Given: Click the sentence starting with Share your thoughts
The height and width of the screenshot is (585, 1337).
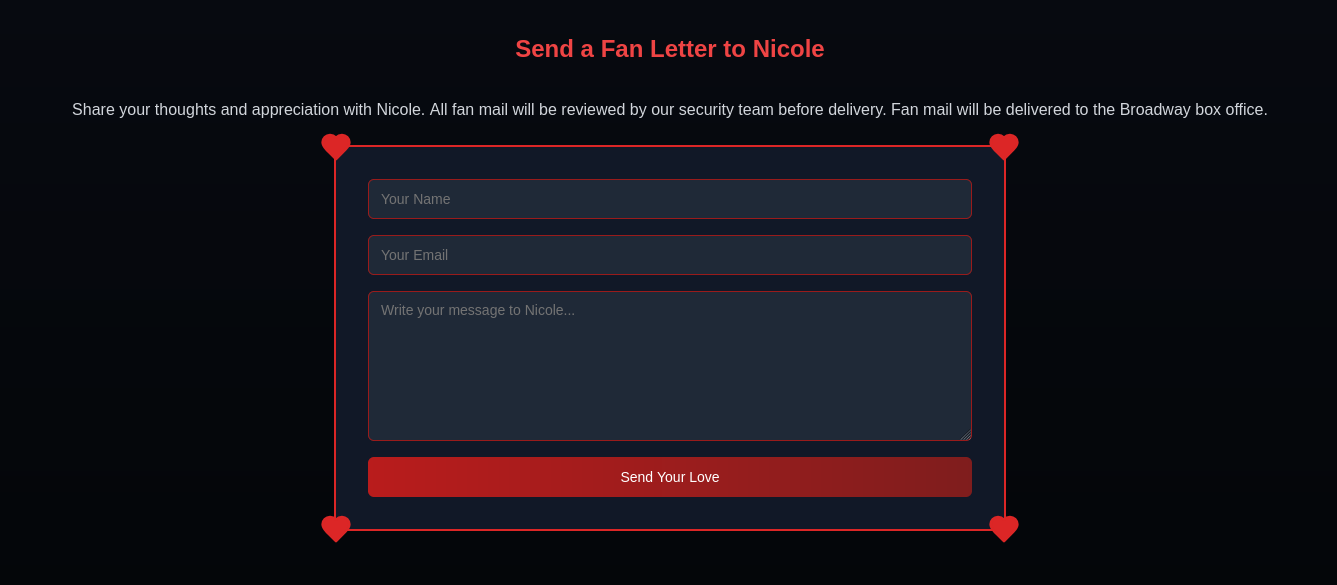Looking at the screenshot, I should pyautogui.click(x=248, y=110).
